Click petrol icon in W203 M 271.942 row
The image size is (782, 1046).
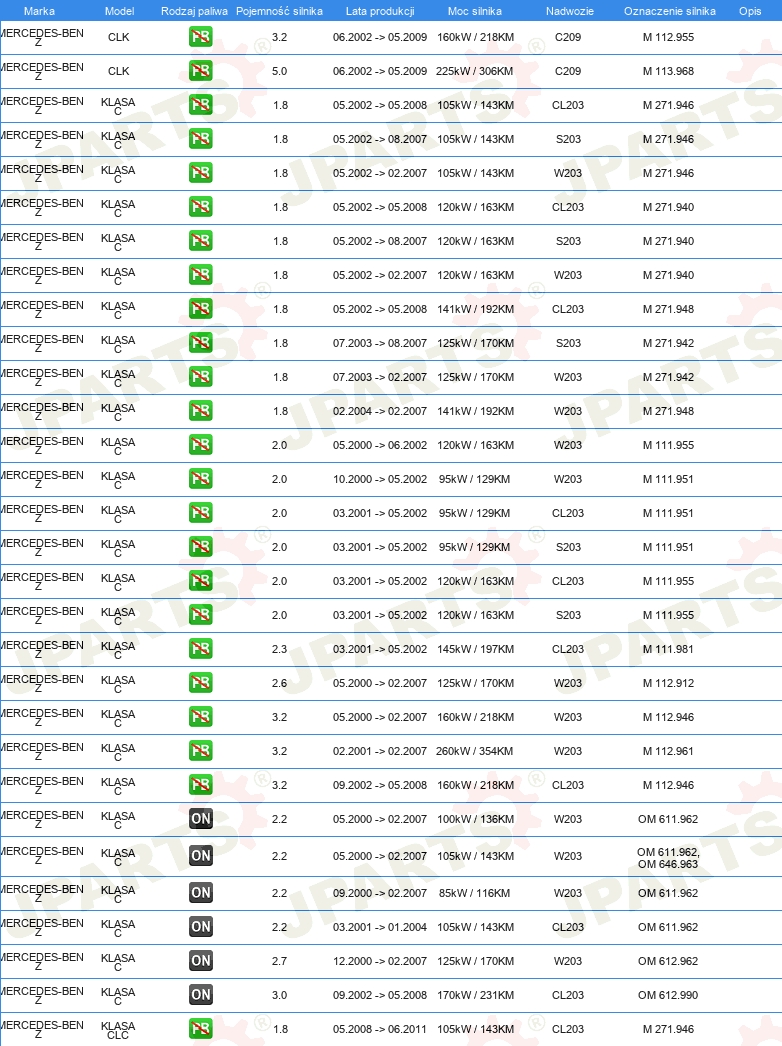pos(200,377)
